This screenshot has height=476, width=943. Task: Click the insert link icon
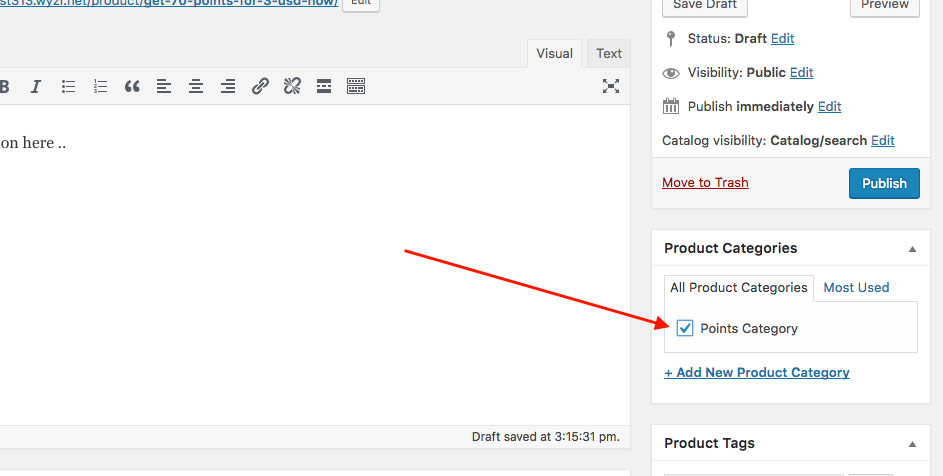pyautogui.click(x=260, y=86)
